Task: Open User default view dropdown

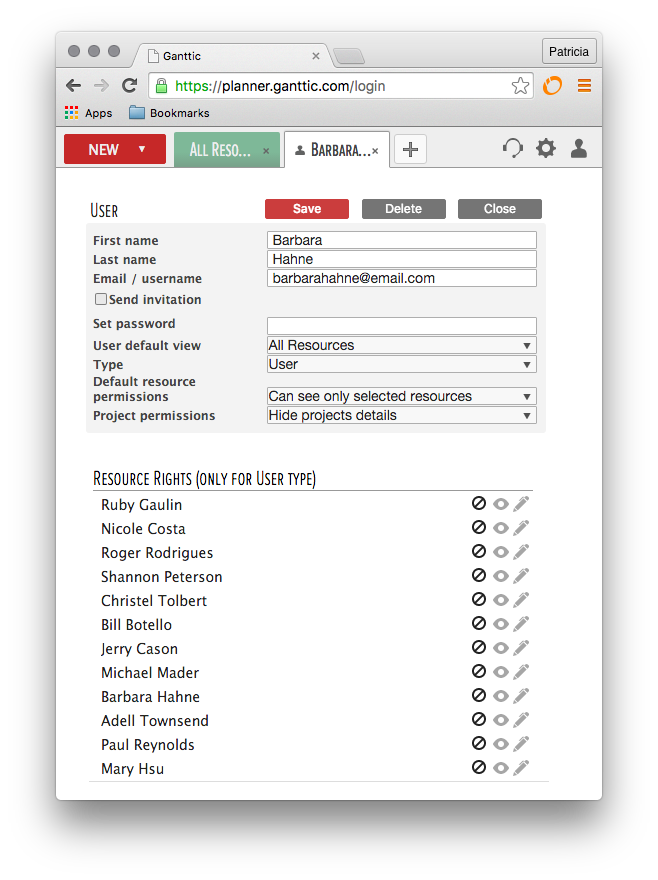Action: pyautogui.click(x=401, y=345)
